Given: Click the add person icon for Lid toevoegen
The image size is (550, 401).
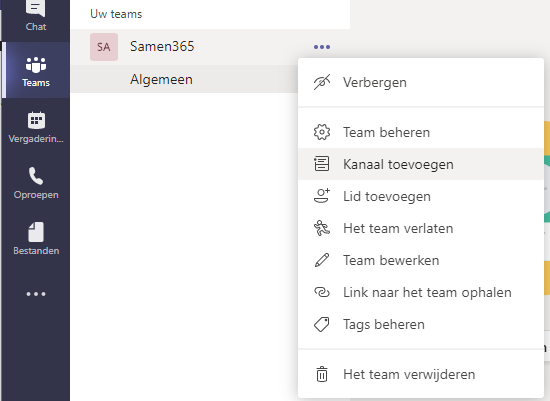Looking at the screenshot, I should 322,196.
